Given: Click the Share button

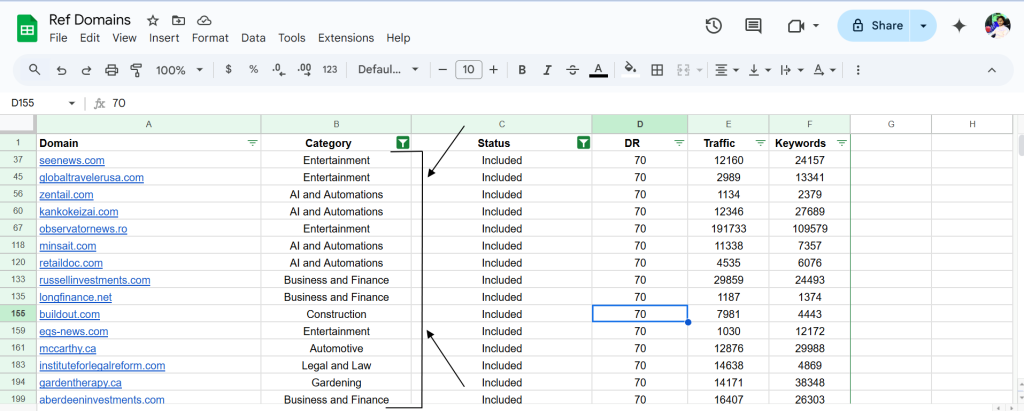Looking at the screenshot, I should [875, 25].
